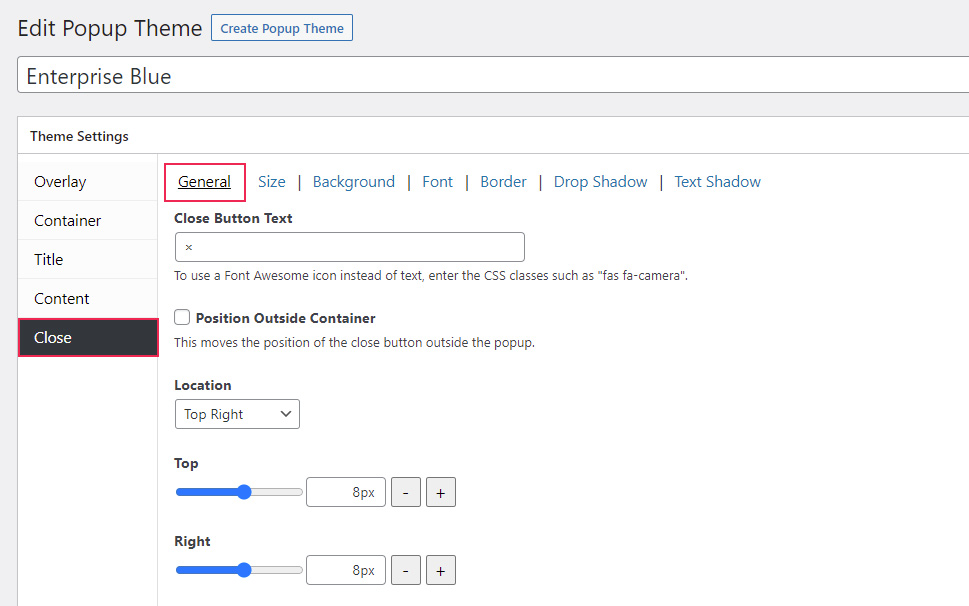Image resolution: width=969 pixels, height=606 pixels.
Task: View the Drop Shadow tab
Action: (600, 181)
